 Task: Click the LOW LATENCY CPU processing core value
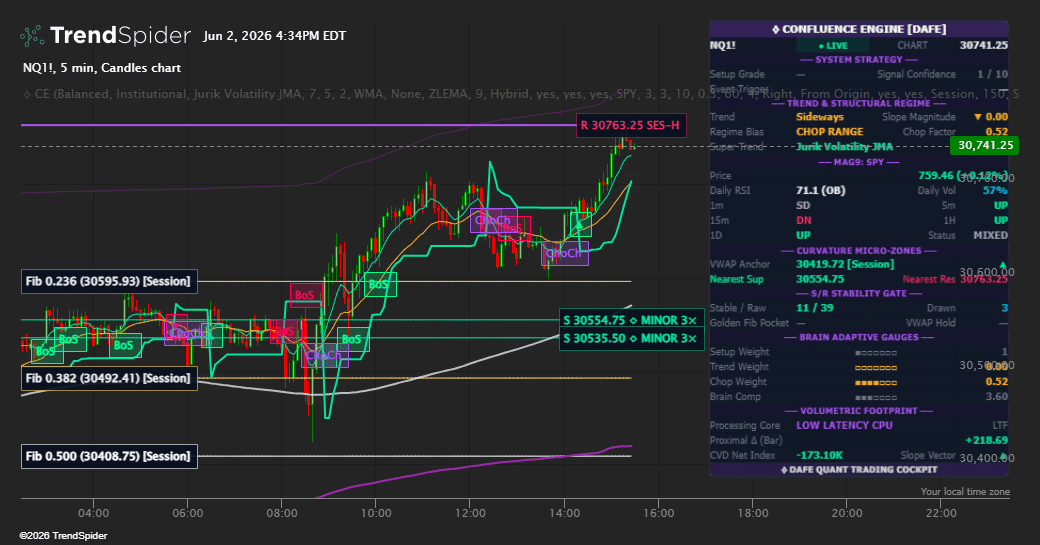(x=844, y=426)
